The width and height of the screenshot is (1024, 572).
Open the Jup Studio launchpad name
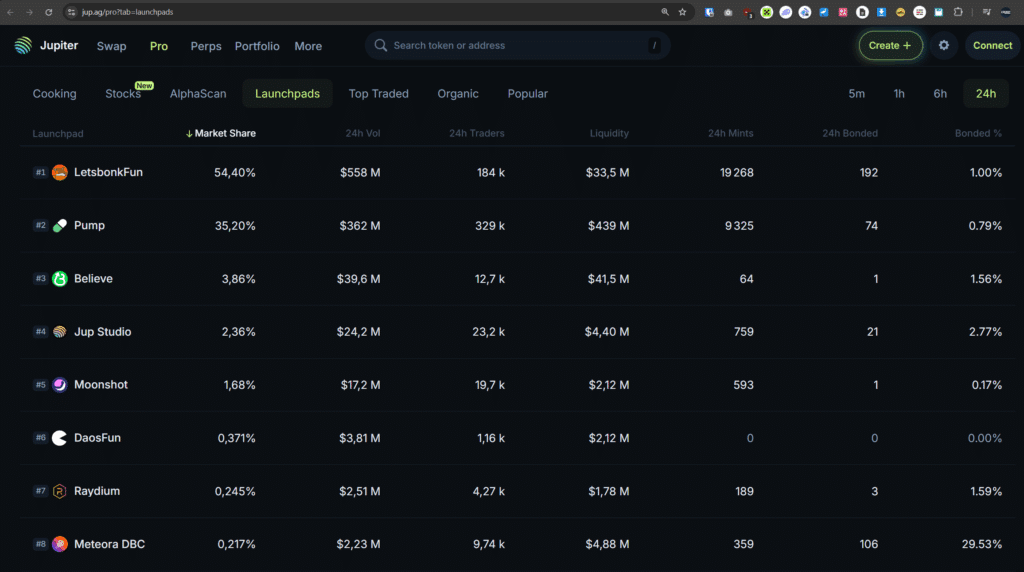pyautogui.click(x=102, y=332)
